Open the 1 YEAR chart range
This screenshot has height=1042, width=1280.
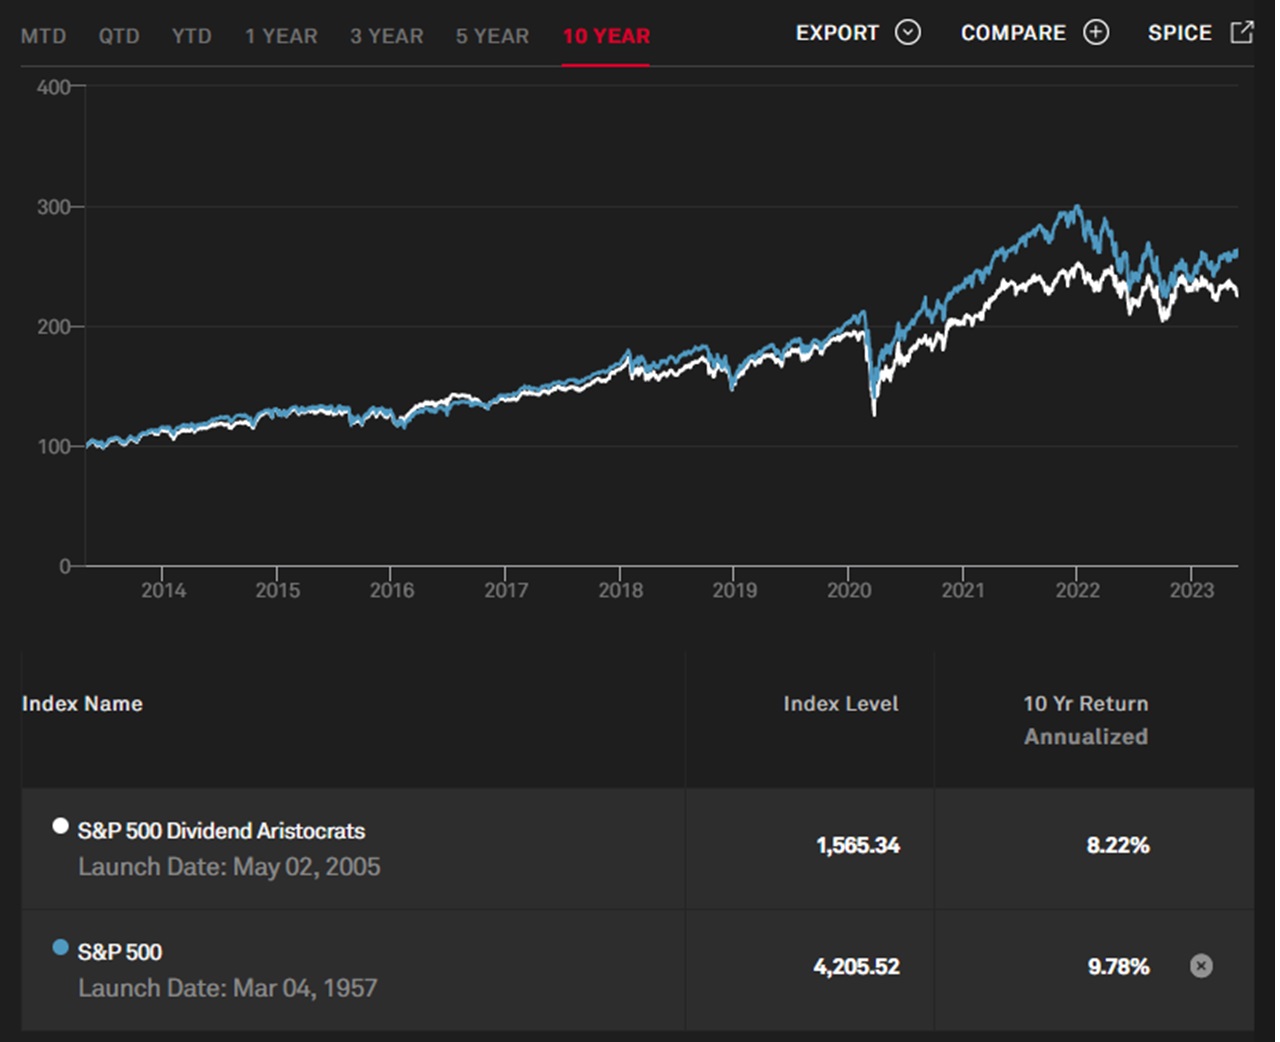click(281, 36)
